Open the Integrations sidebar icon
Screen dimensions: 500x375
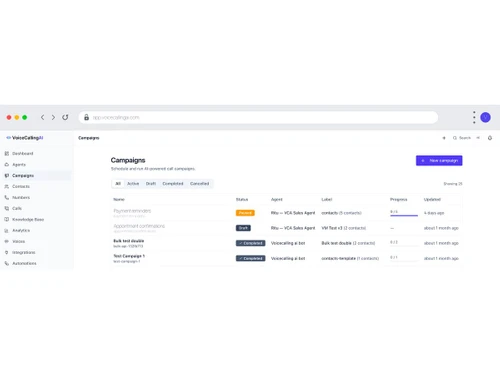(7, 252)
